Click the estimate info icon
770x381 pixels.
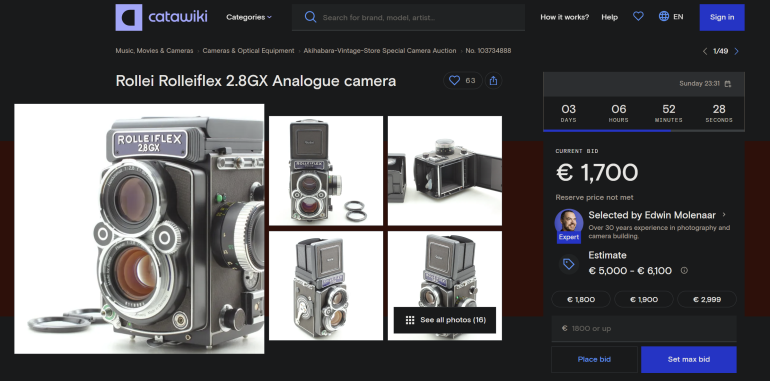[x=684, y=271]
